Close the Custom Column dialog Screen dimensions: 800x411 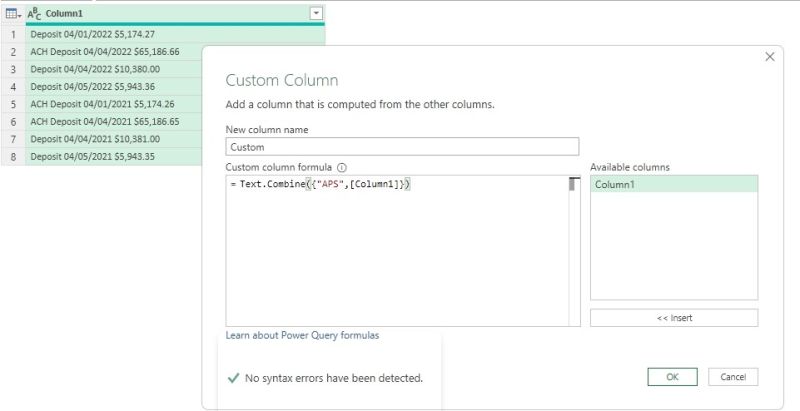[770, 57]
